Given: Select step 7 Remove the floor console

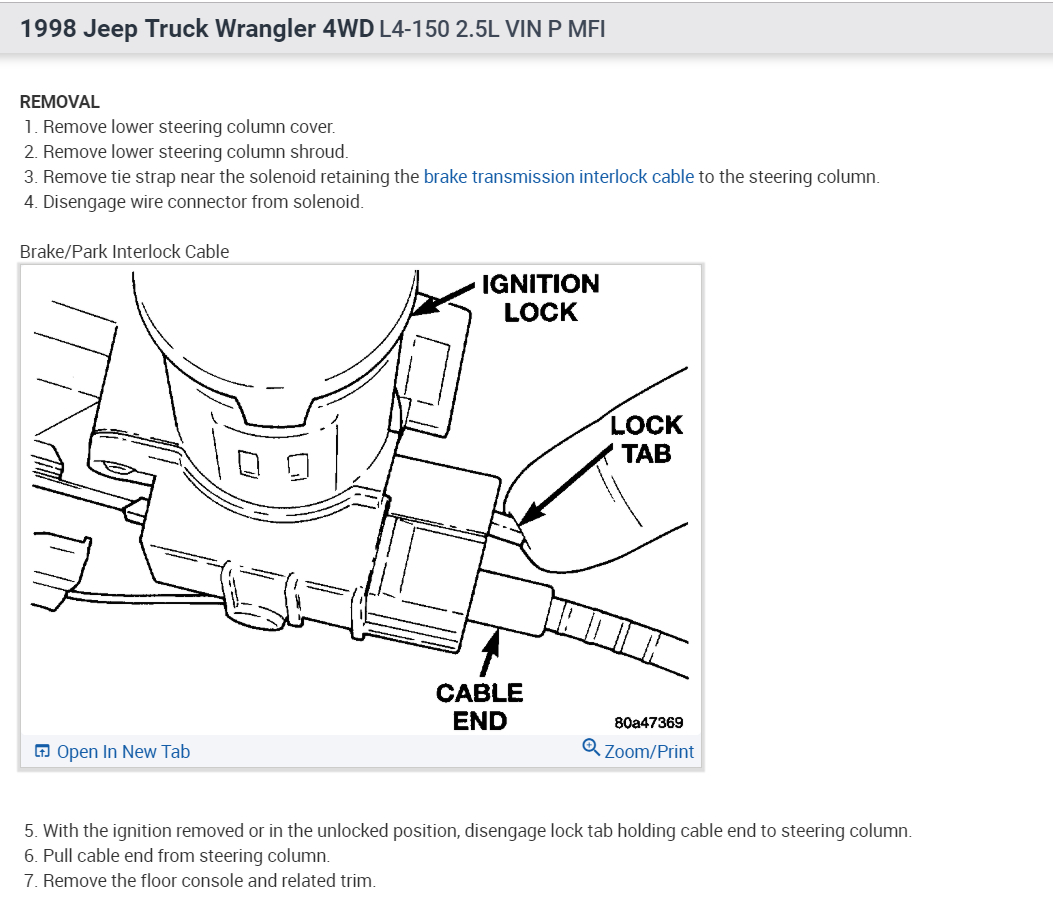Looking at the screenshot, I should point(200,880).
